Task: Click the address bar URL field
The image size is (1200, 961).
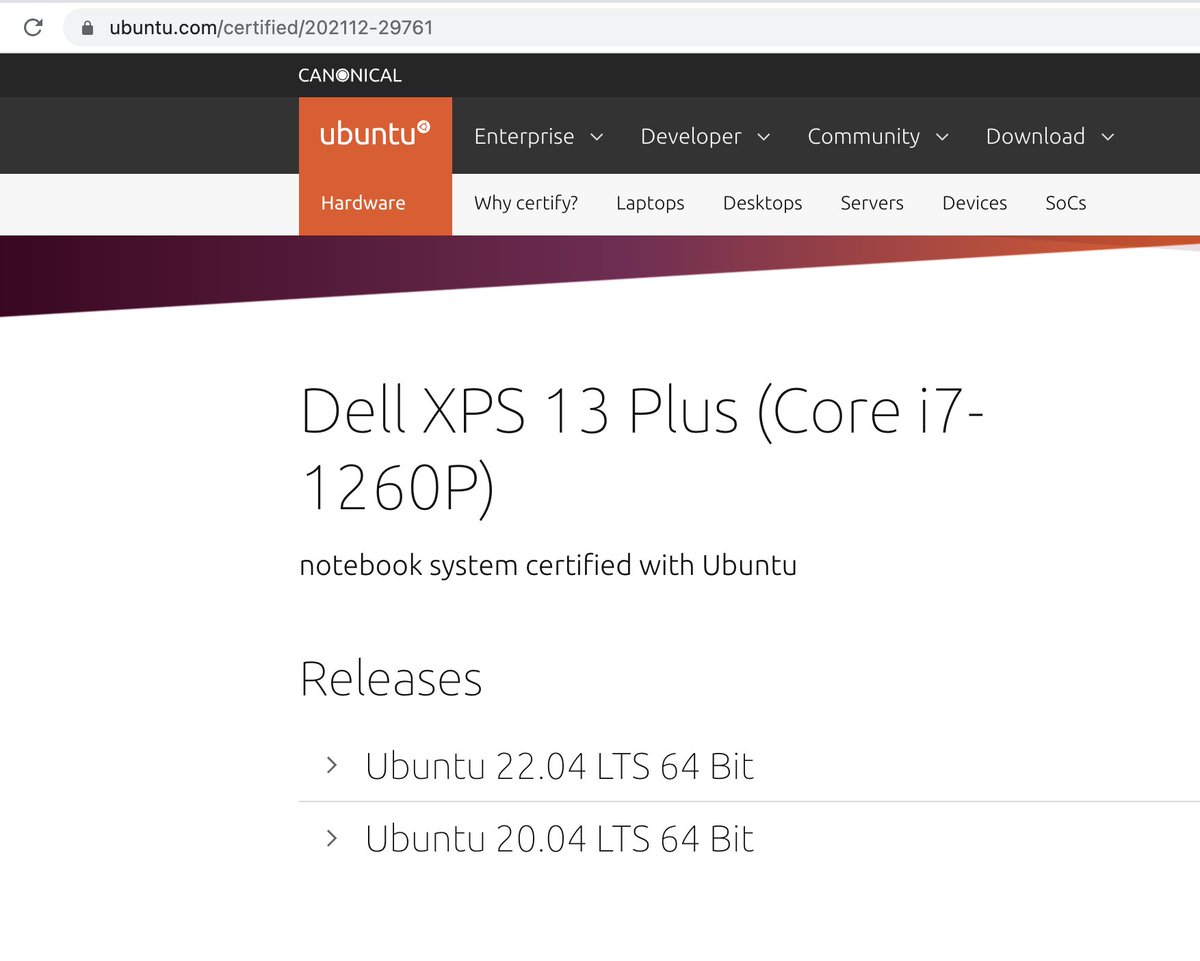Action: pos(630,28)
